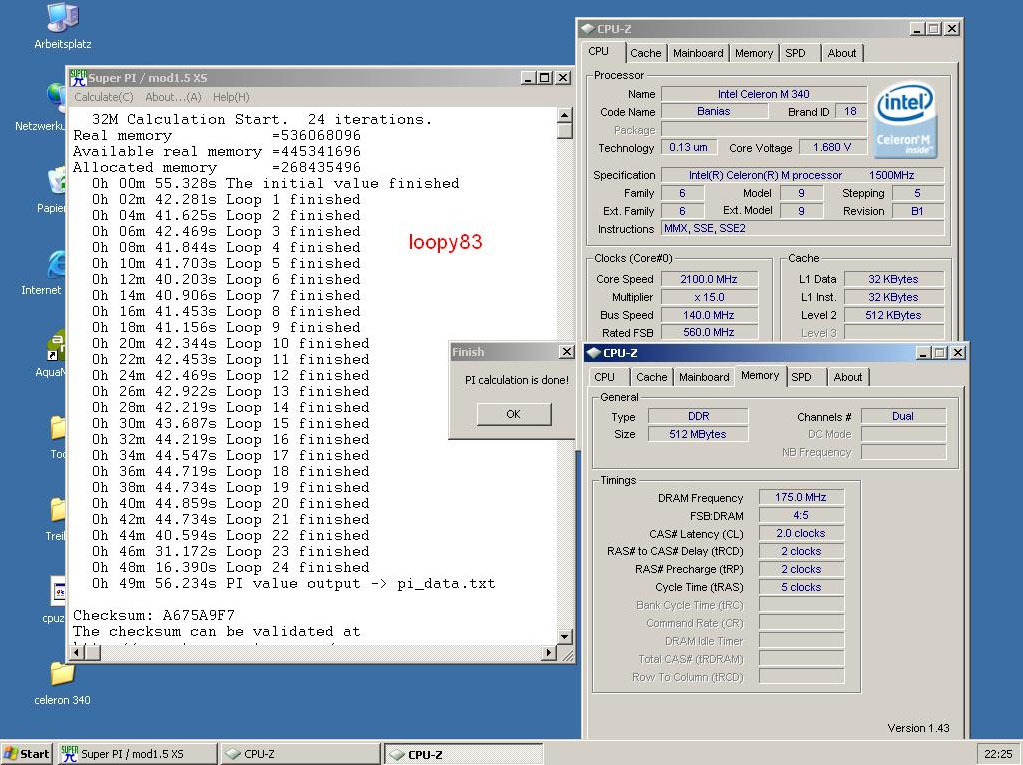
Task: Switch to About tab in upper CPU-Z
Action: (x=842, y=53)
